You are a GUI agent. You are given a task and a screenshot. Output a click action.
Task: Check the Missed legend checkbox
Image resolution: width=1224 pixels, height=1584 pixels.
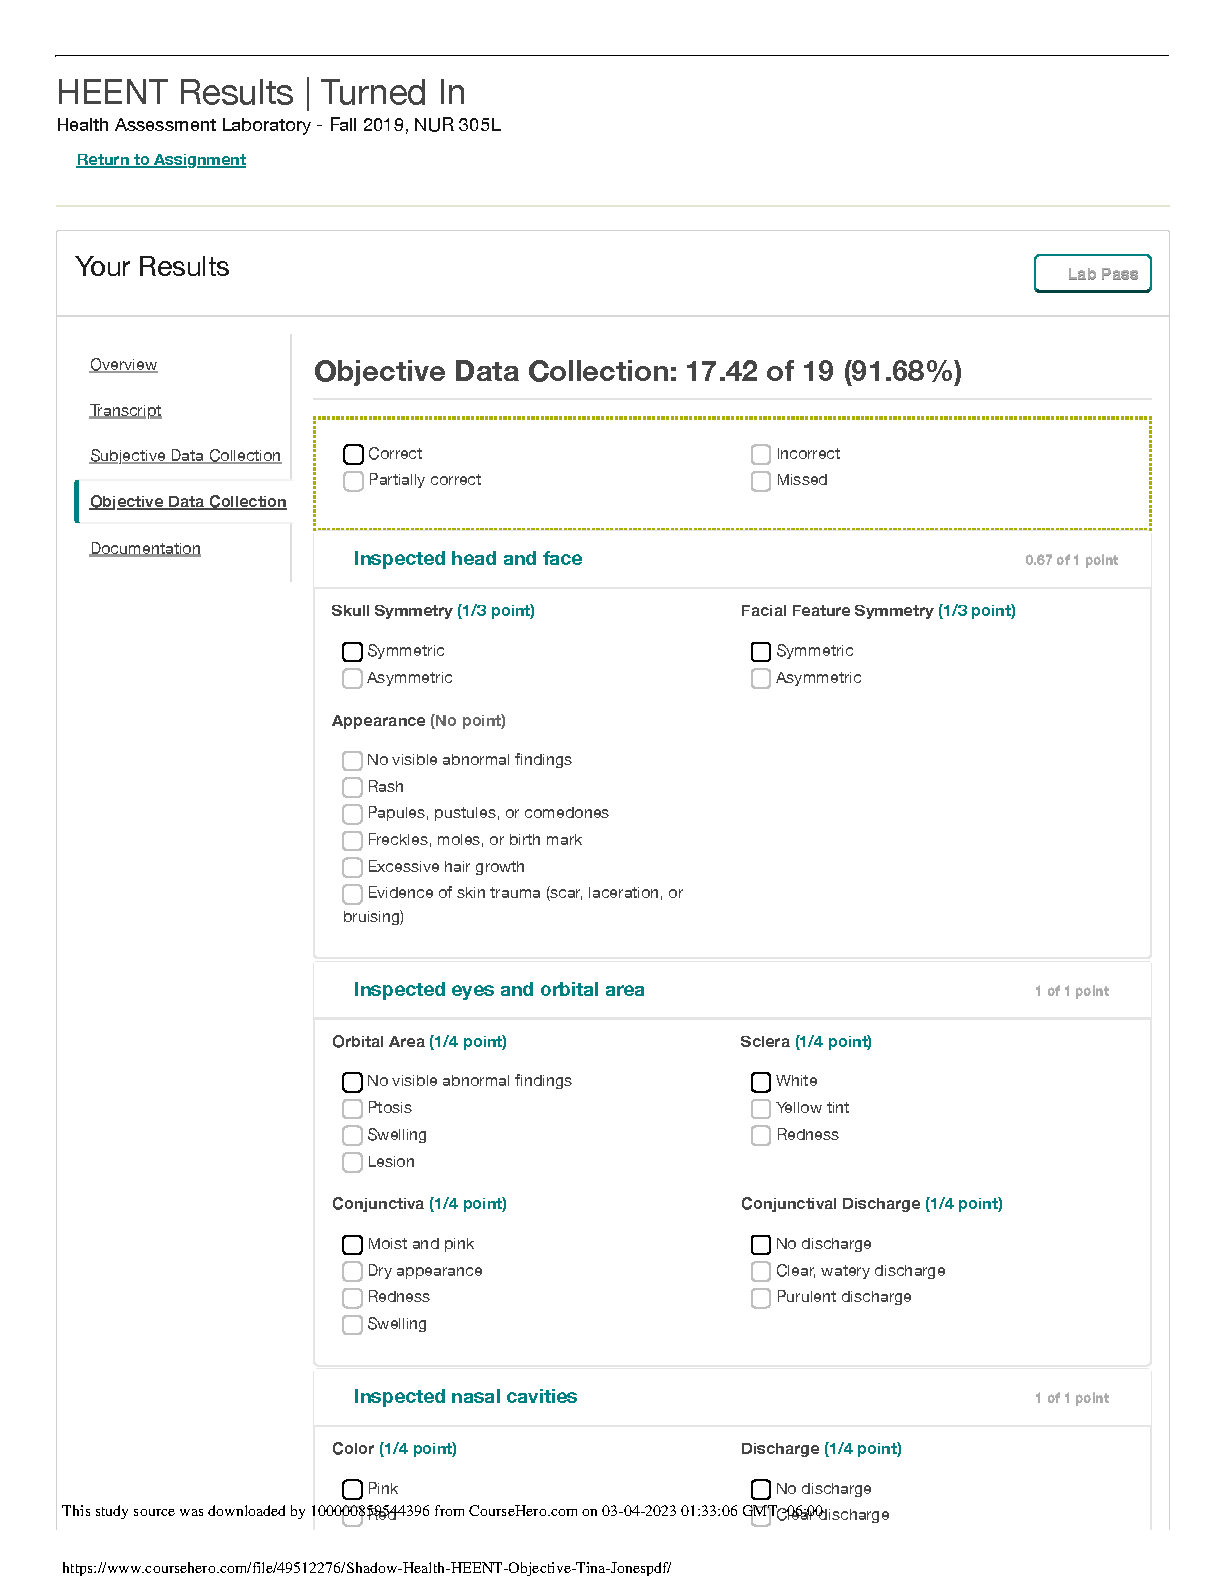pos(761,481)
